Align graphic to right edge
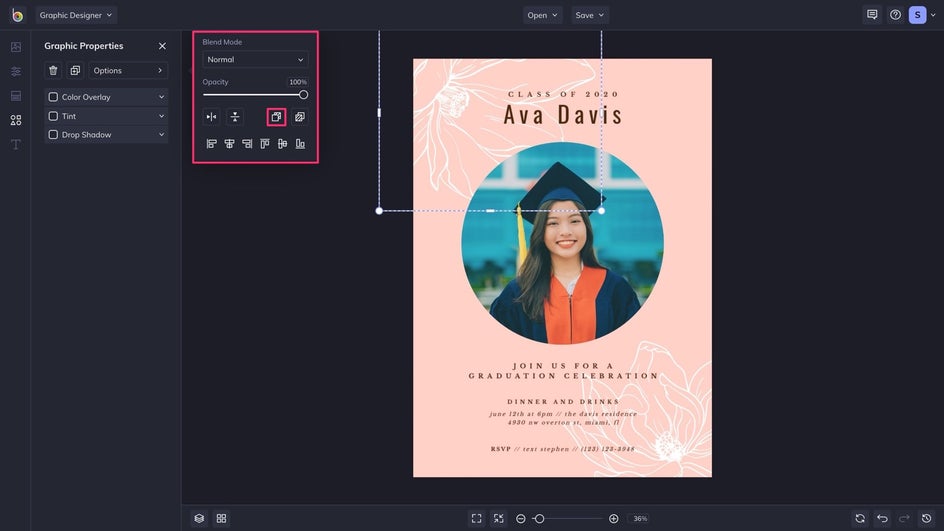Viewport: 944px width, 531px height. (x=247, y=144)
